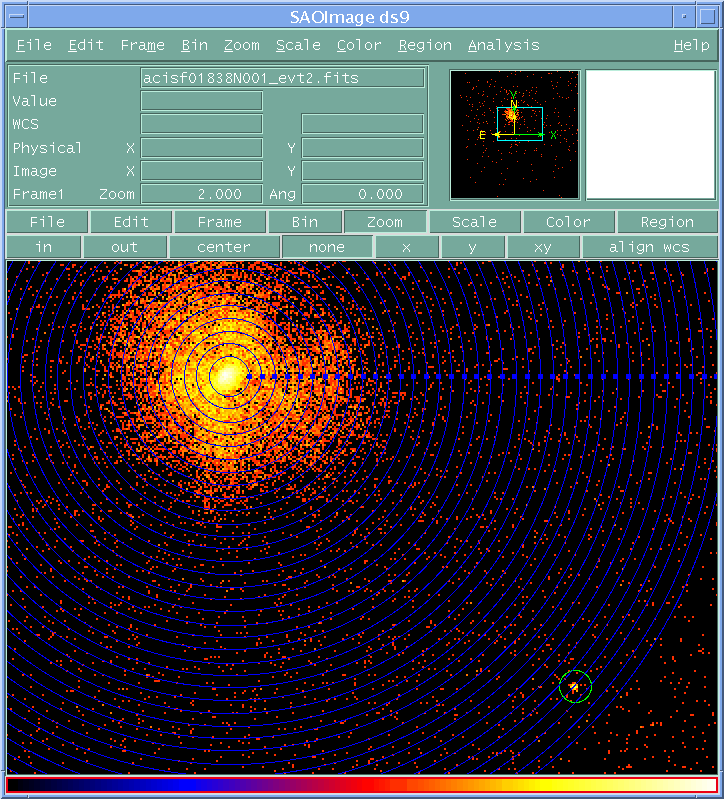Click the Bin button in button bar
Screen dimensions: 724x799
point(305,222)
